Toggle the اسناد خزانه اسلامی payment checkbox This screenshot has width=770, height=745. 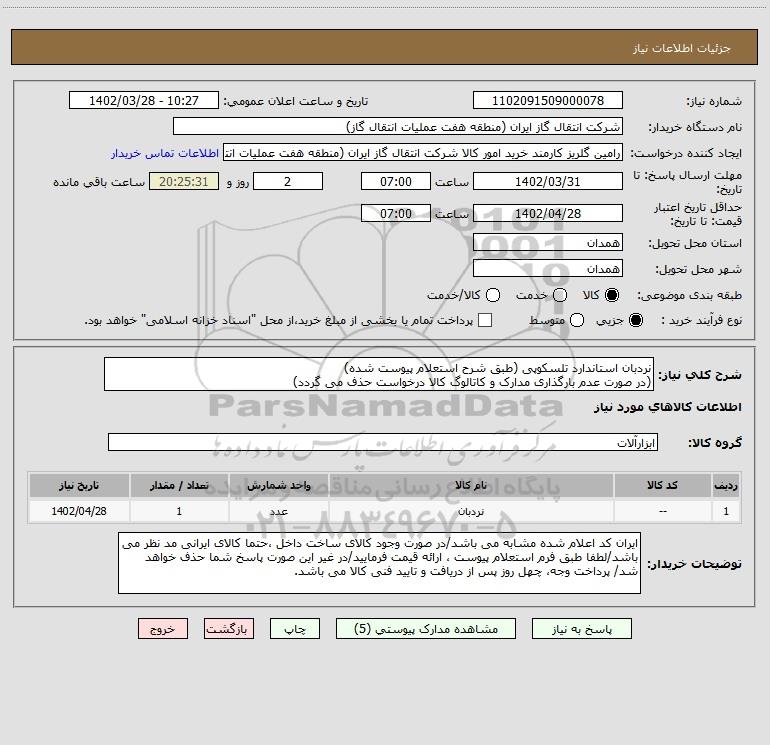(x=485, y=320)
